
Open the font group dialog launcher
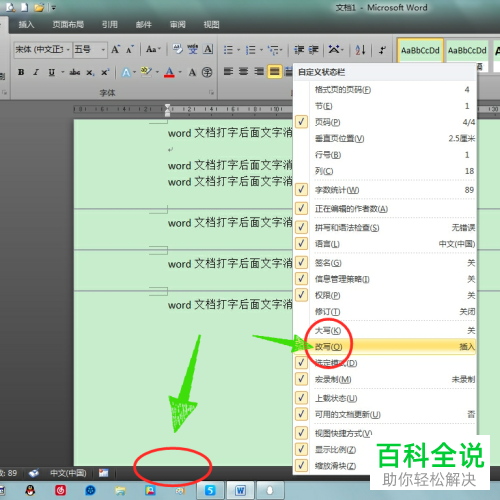[x=211, y=92]
